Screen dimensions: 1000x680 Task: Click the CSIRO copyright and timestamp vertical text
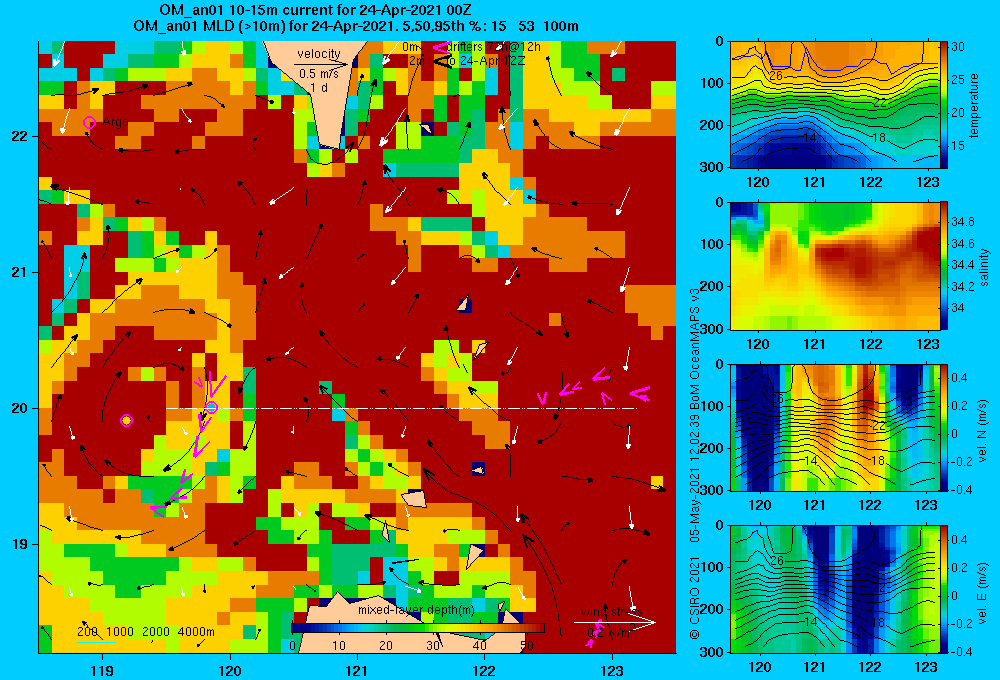695,464
